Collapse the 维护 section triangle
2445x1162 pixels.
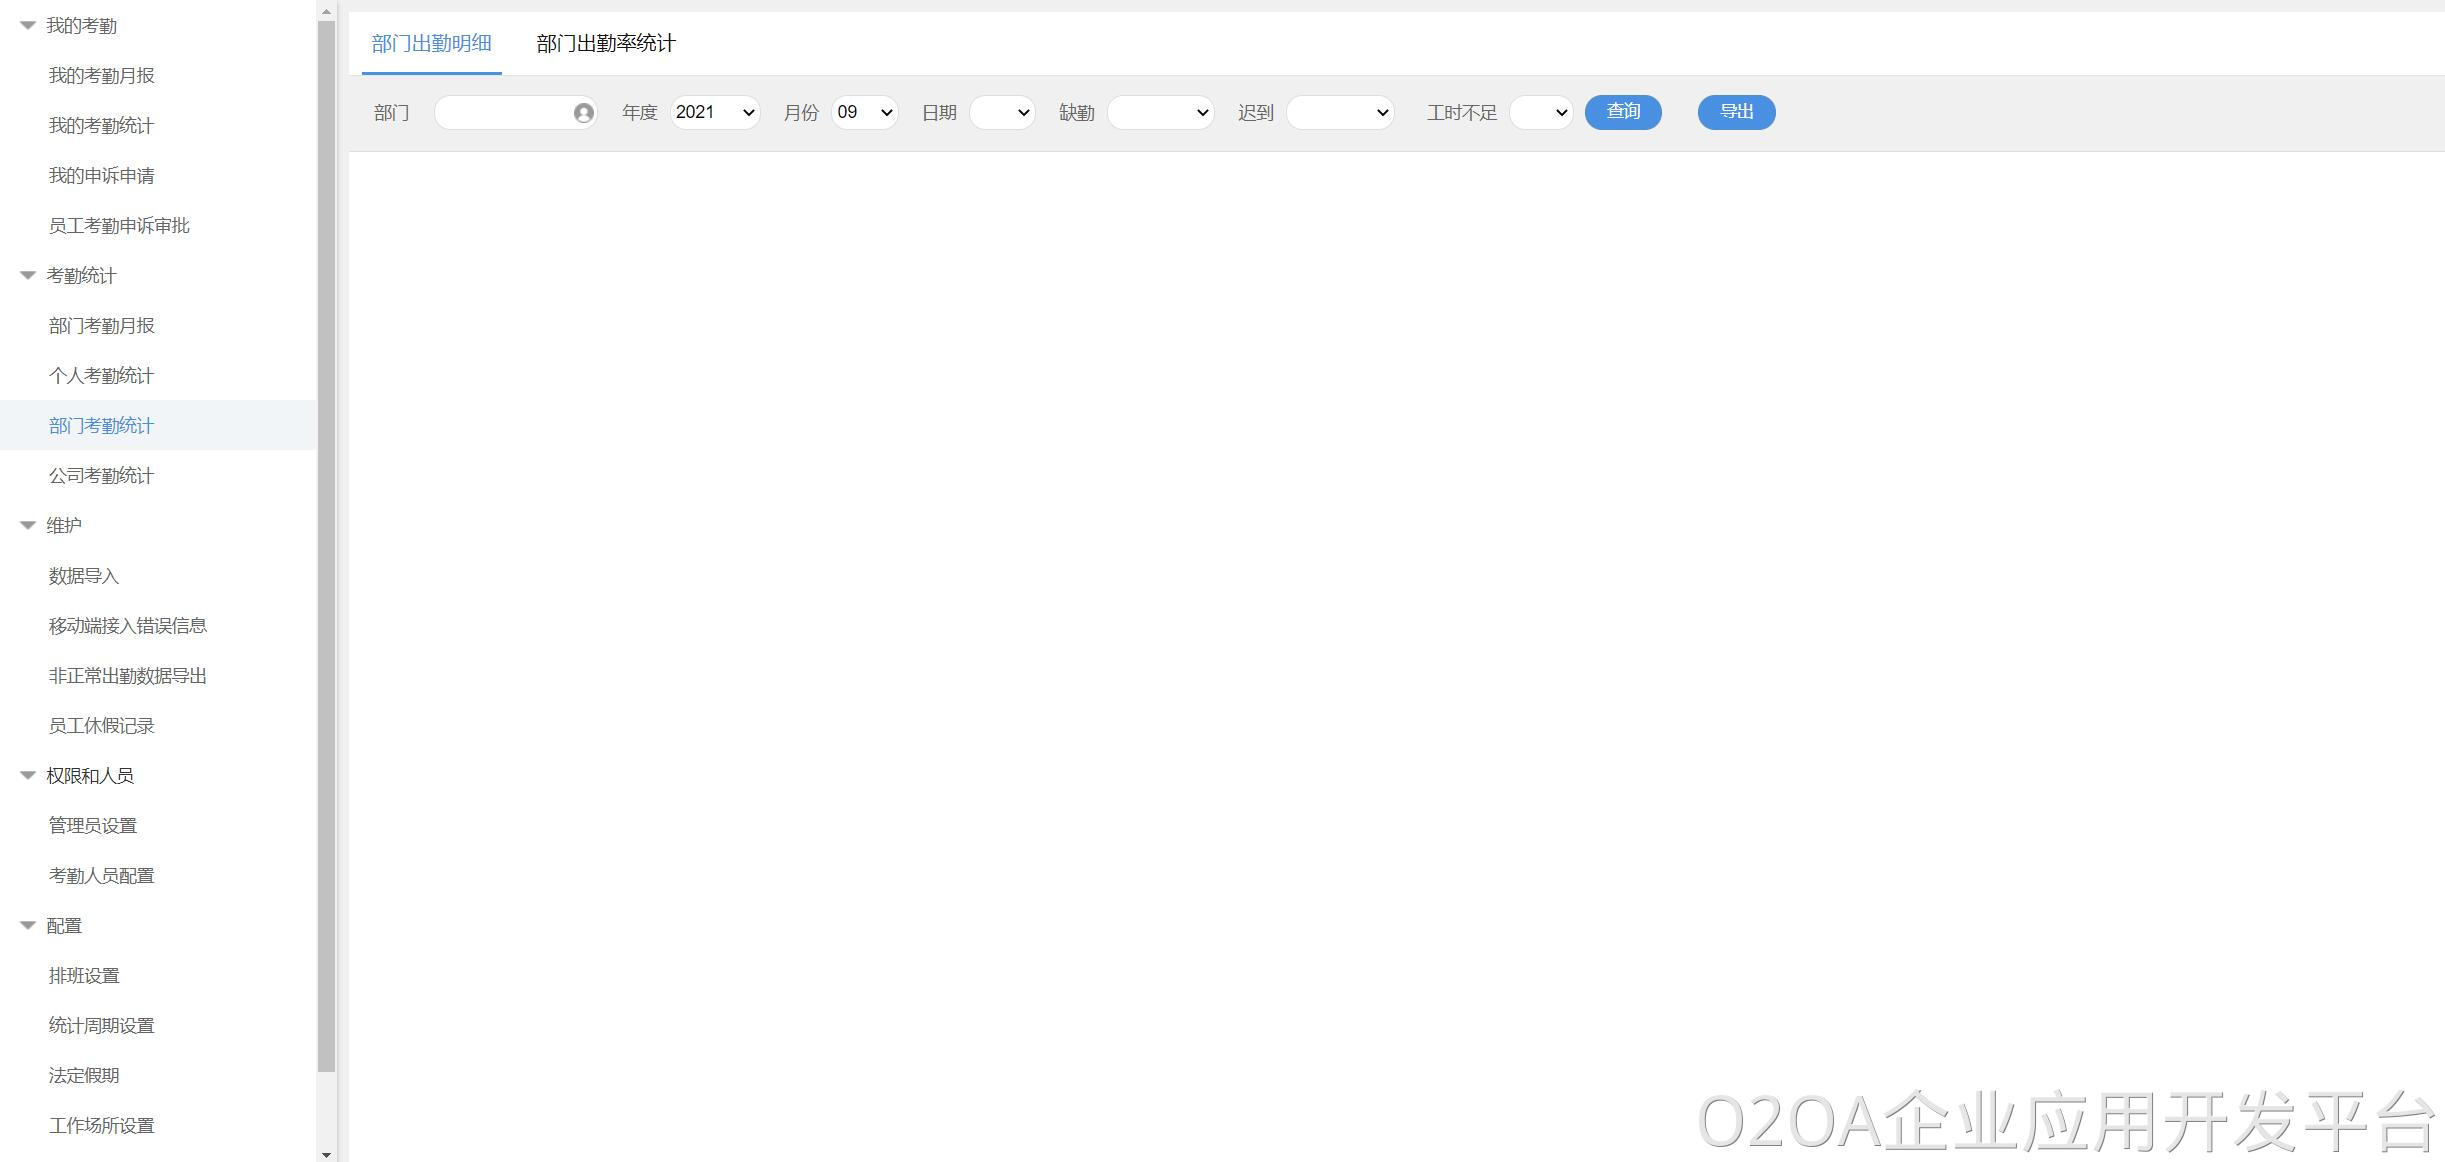(x=28, y=526)
